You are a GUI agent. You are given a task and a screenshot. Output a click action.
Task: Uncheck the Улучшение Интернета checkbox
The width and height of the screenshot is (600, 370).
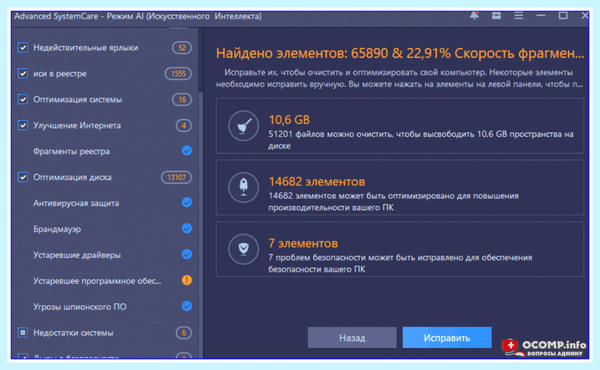(23, 125)
